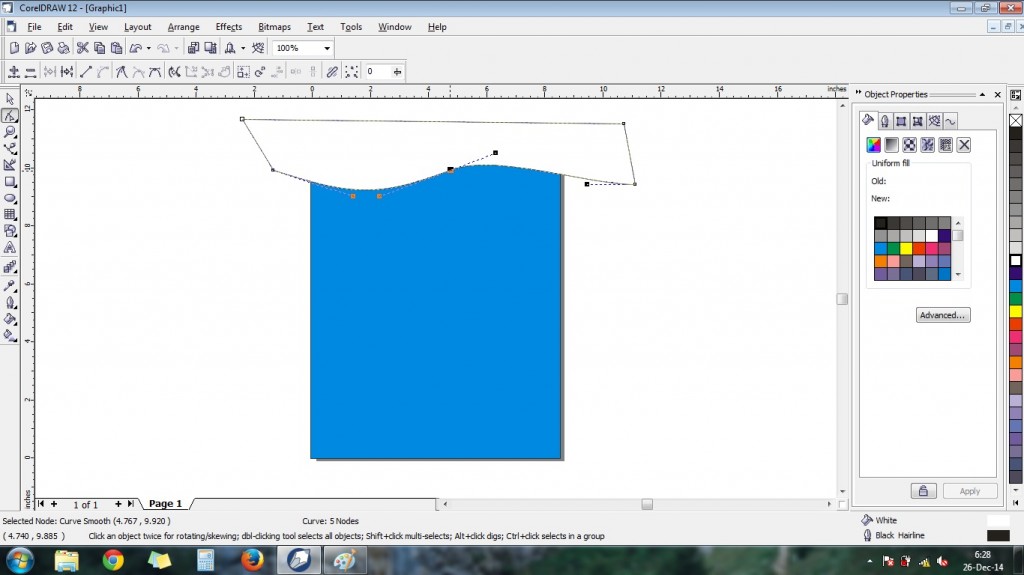This screenshot has height=575, width=1024.
Task: Select Pattern fill type button
Action: click(909, 145)
